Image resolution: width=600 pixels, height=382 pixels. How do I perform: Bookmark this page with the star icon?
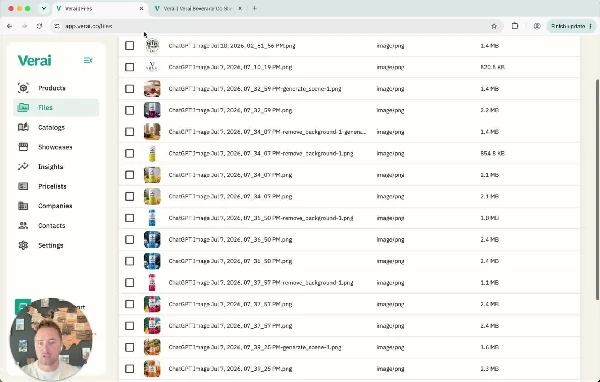pos(494,26)
